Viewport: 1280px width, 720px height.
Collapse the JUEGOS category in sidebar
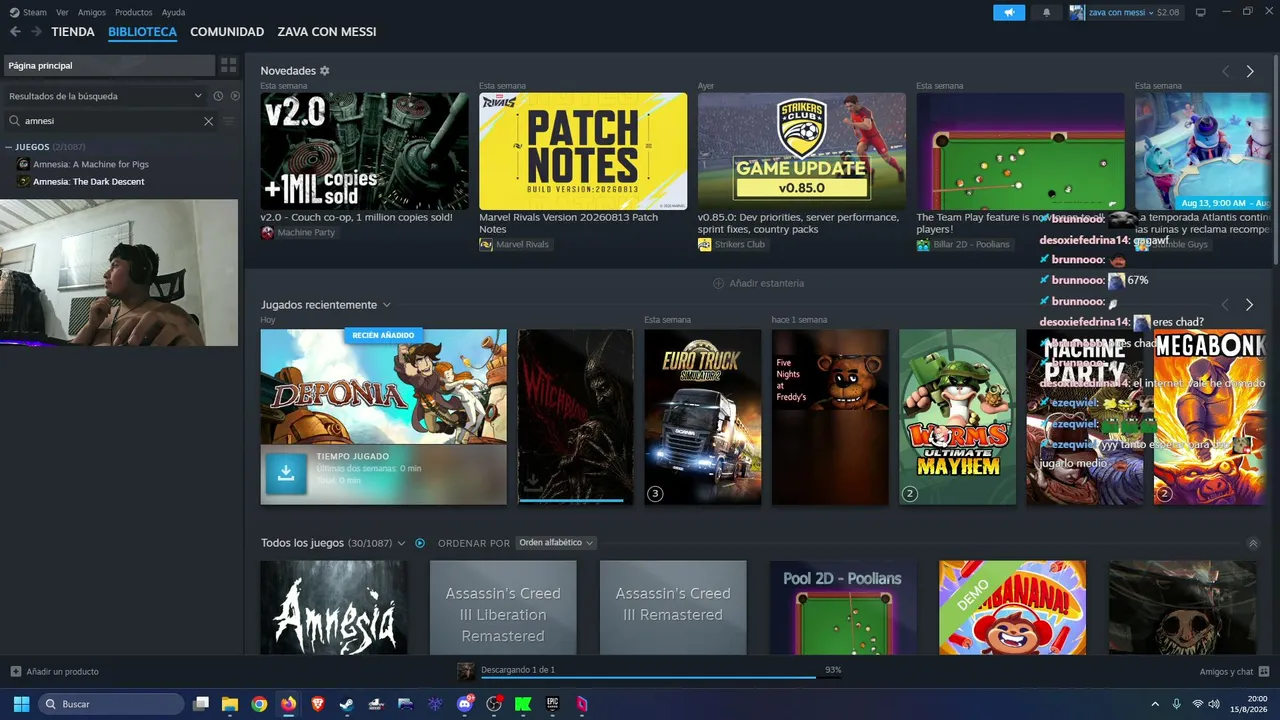[x=9, y=147]
